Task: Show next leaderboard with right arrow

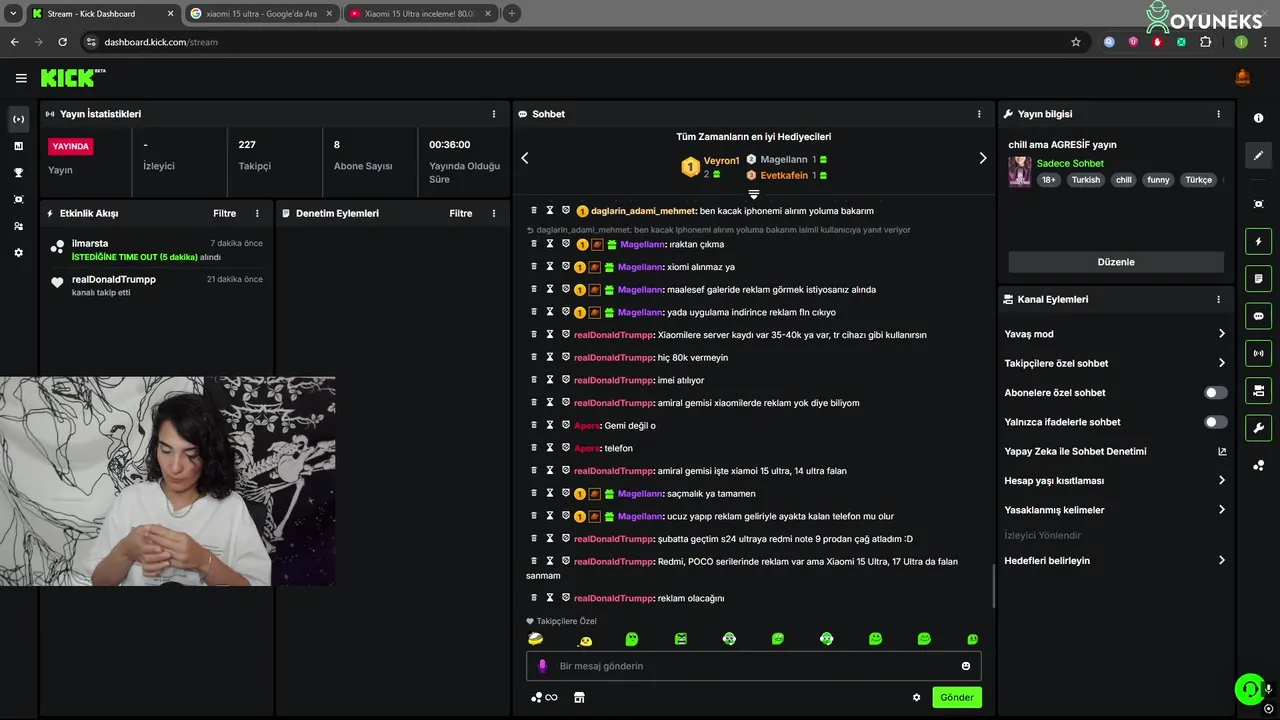Action: (983, 158)
